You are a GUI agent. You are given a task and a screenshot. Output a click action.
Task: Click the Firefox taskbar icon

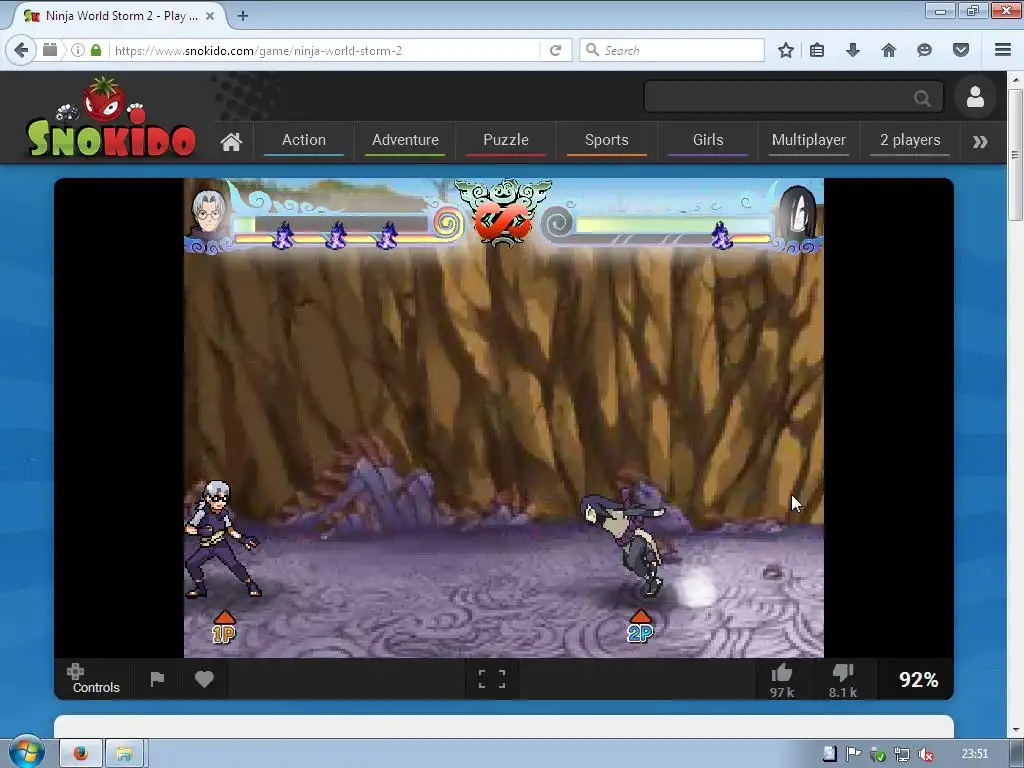80,754
